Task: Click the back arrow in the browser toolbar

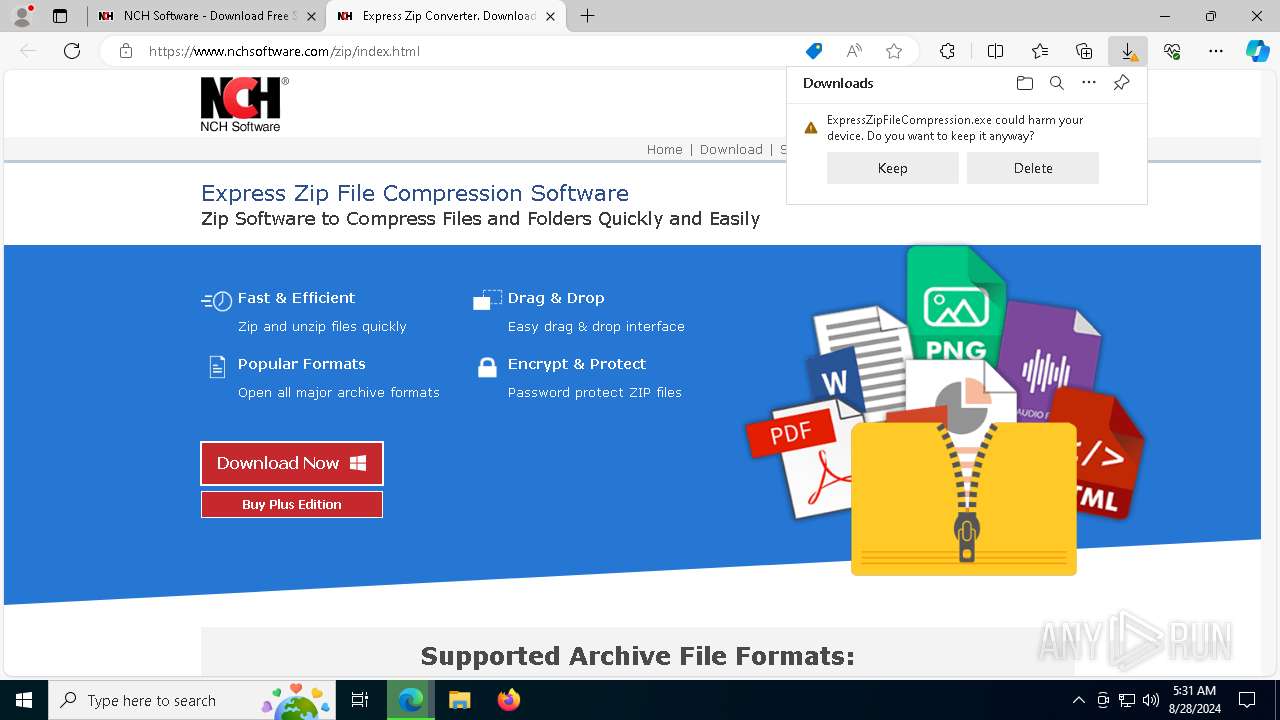Action: [x=28, y=51]
